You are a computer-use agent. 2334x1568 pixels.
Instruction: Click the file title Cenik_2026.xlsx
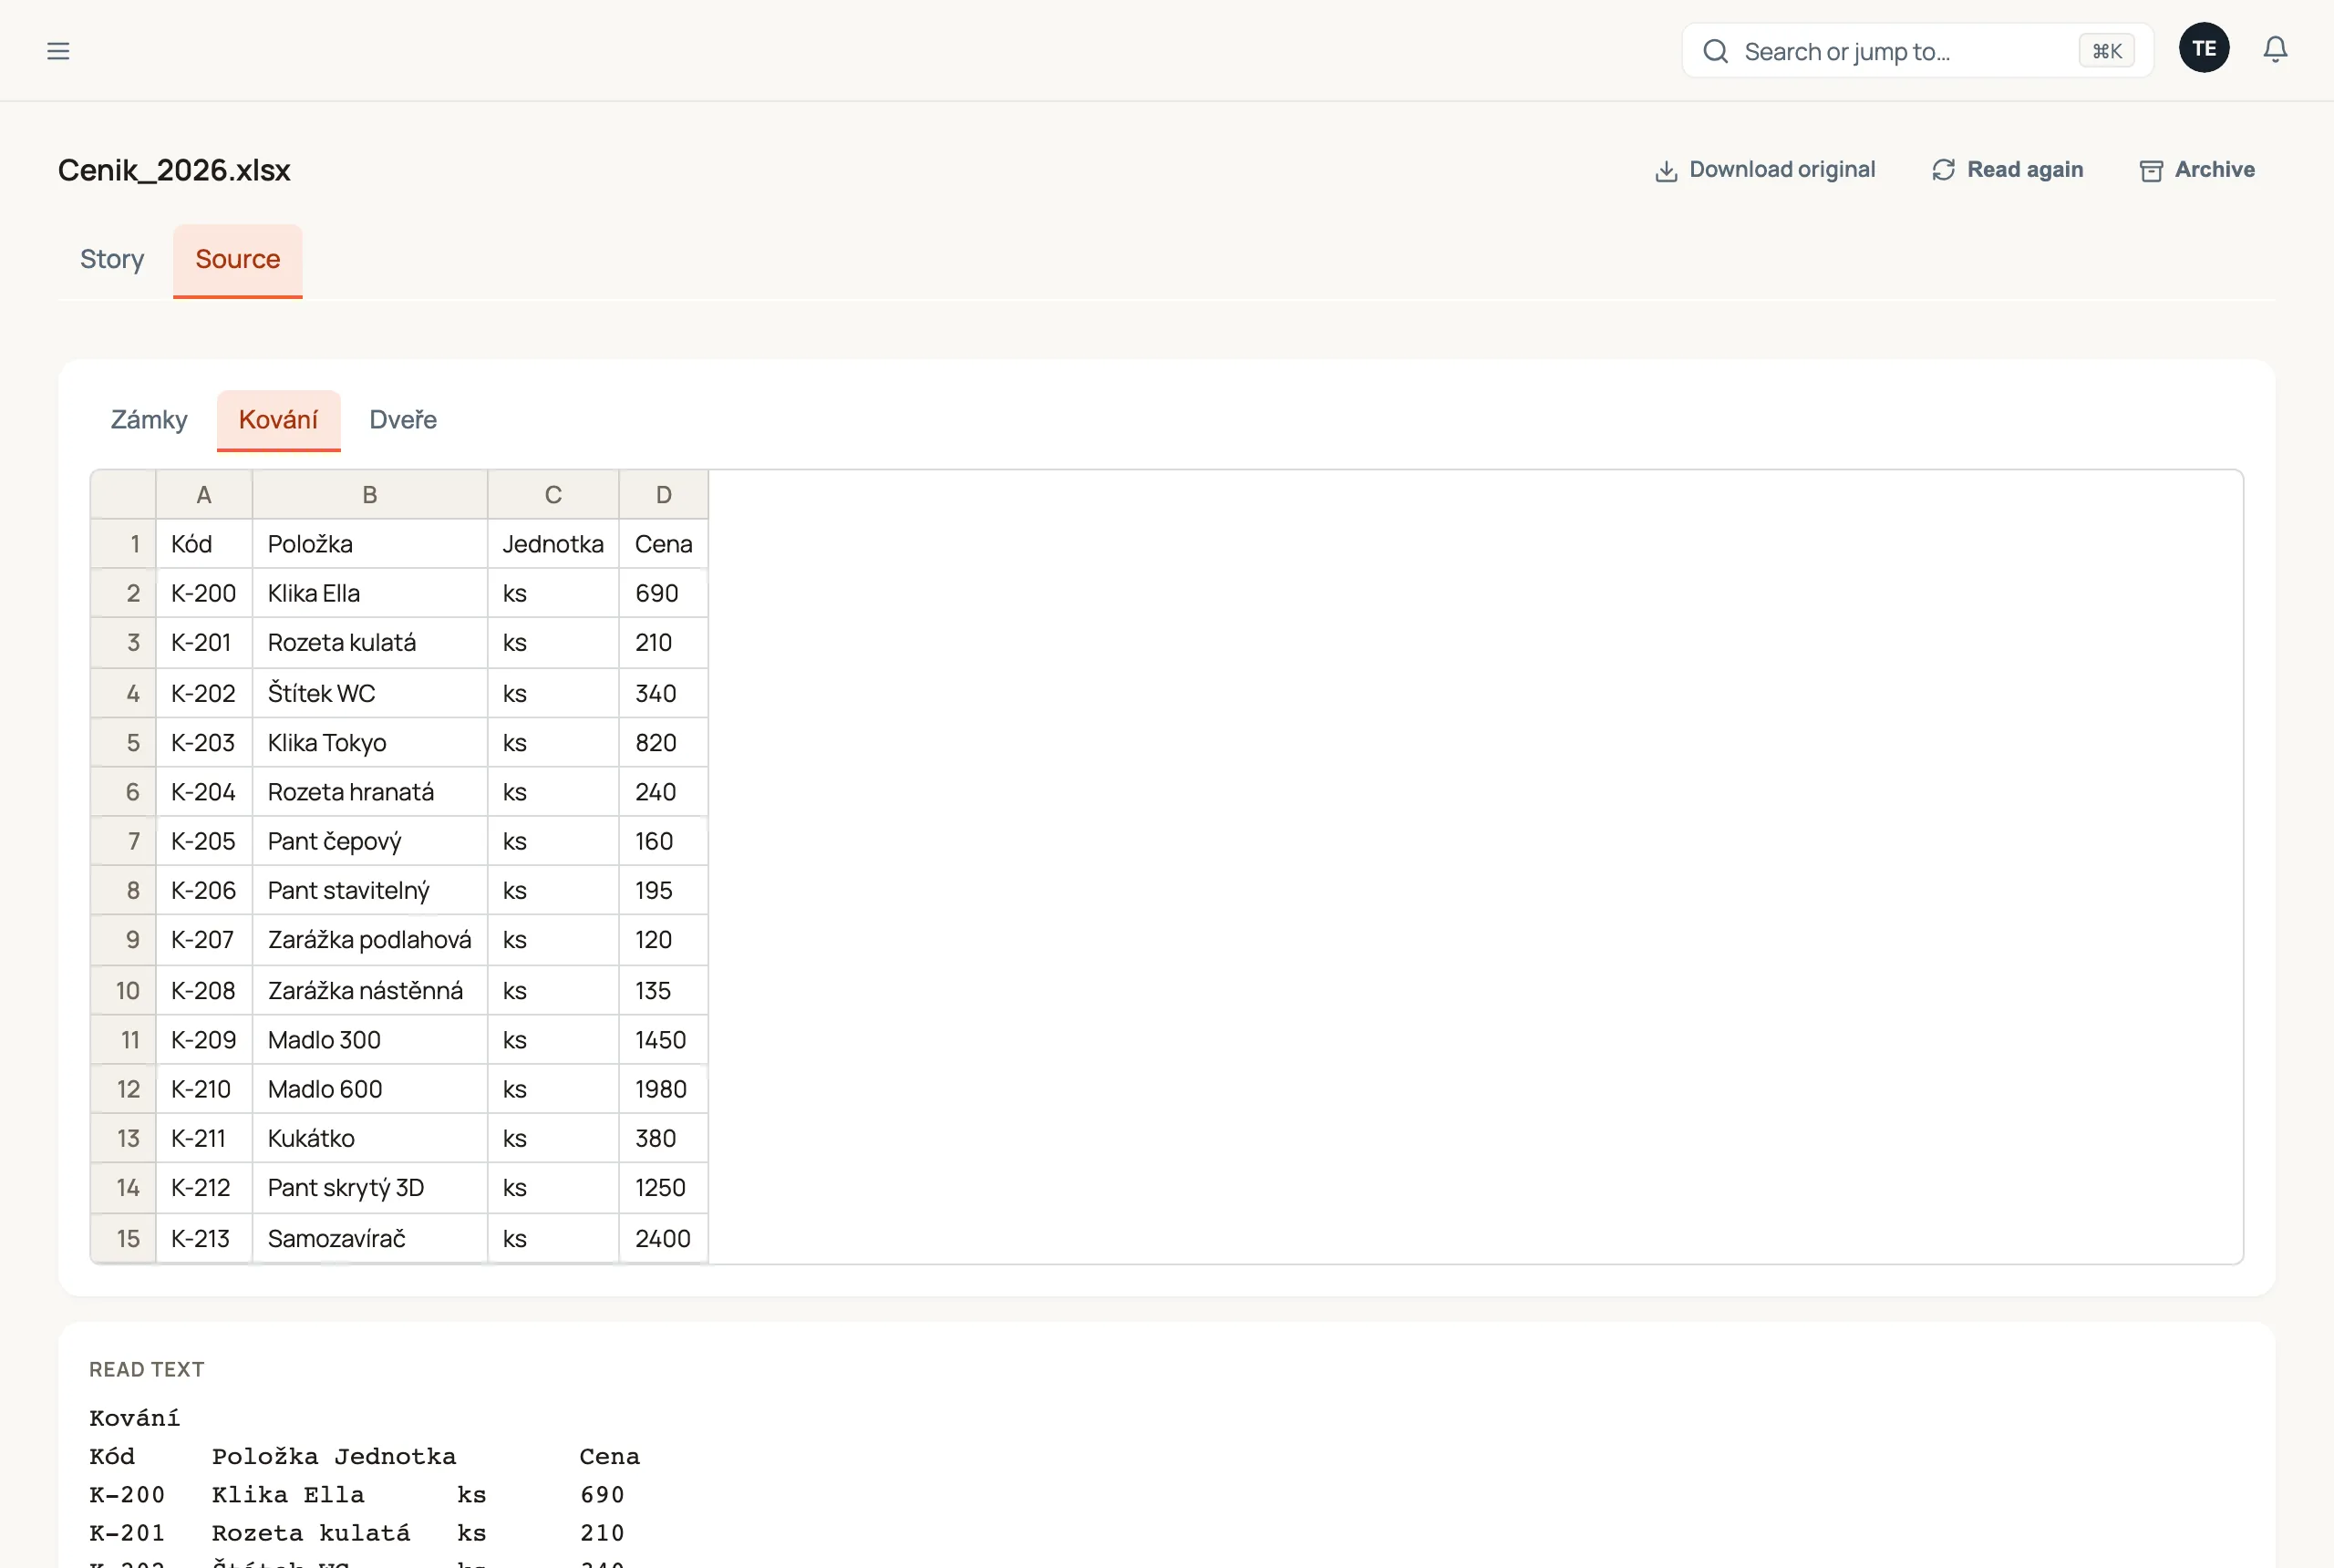tap(174, 171)
